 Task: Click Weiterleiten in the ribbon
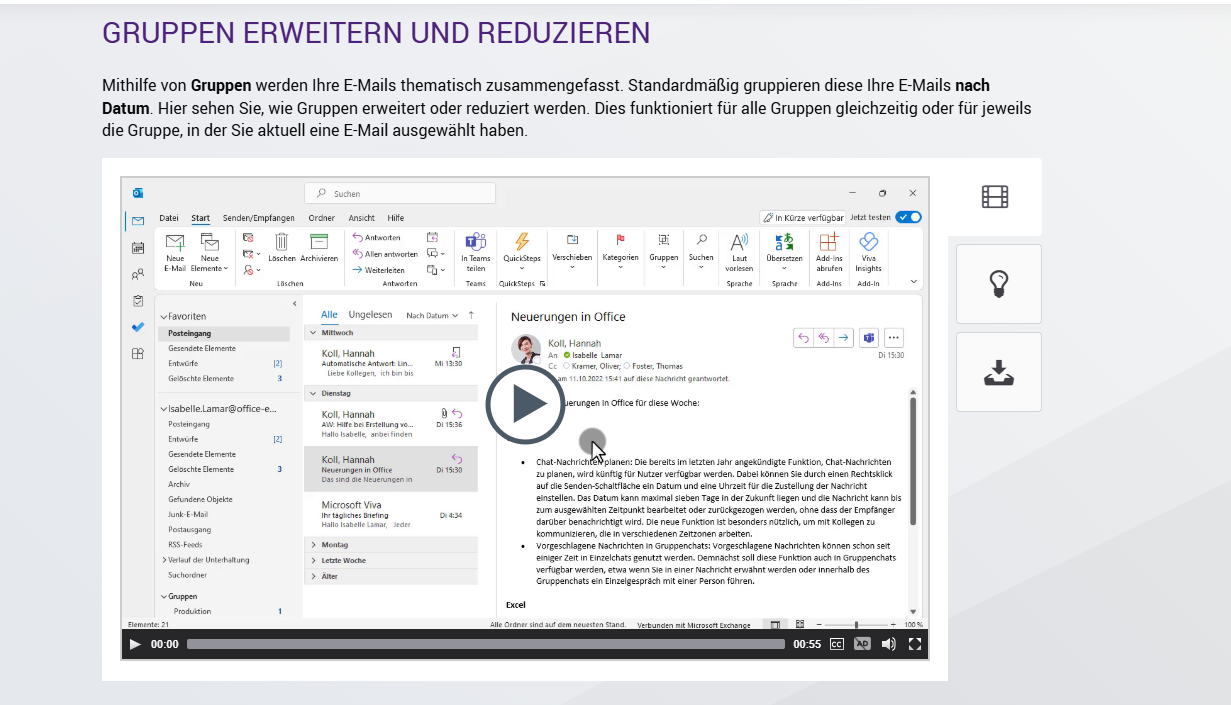(x=378, y=270)
